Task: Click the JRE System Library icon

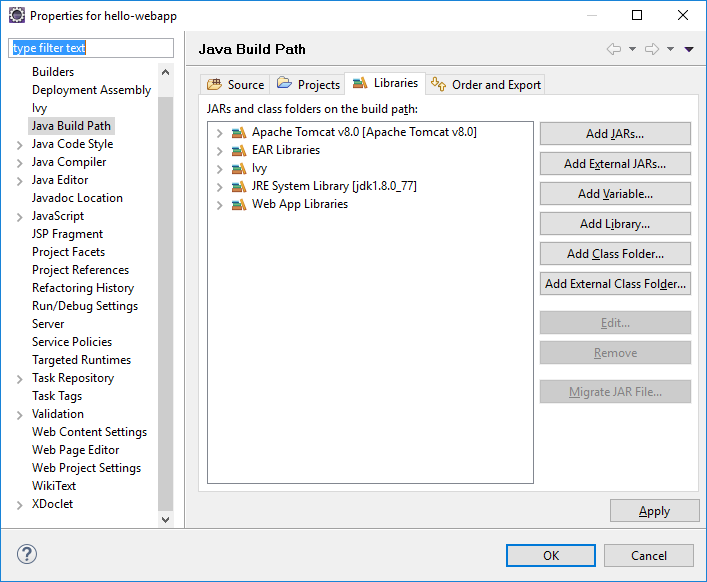Action: [238, 186]
